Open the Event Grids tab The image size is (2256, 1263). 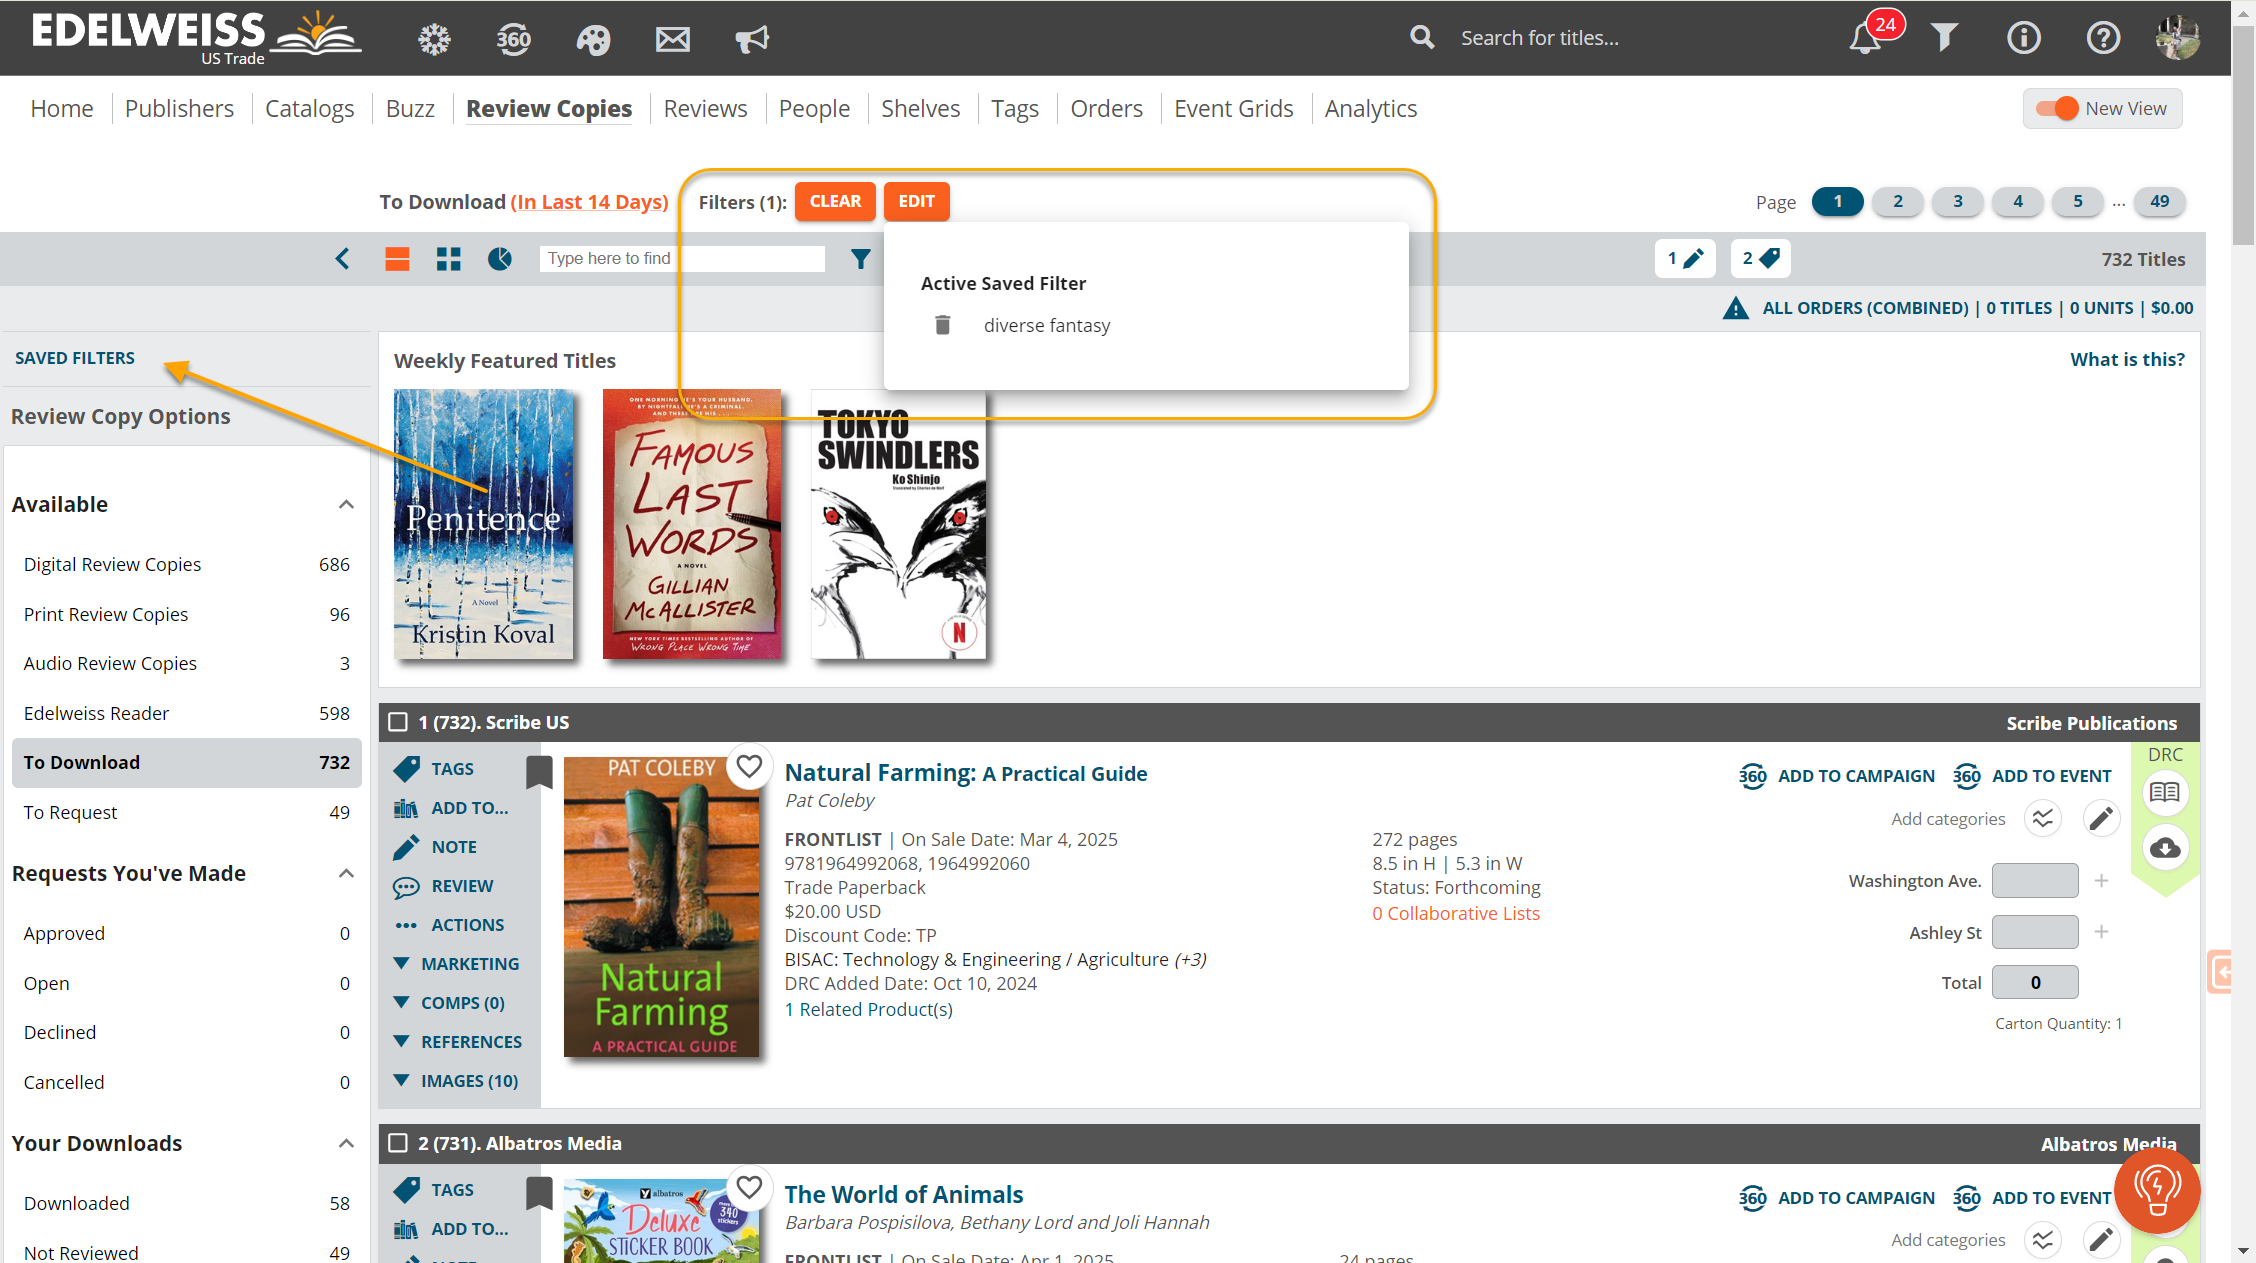pos(1233,108)
